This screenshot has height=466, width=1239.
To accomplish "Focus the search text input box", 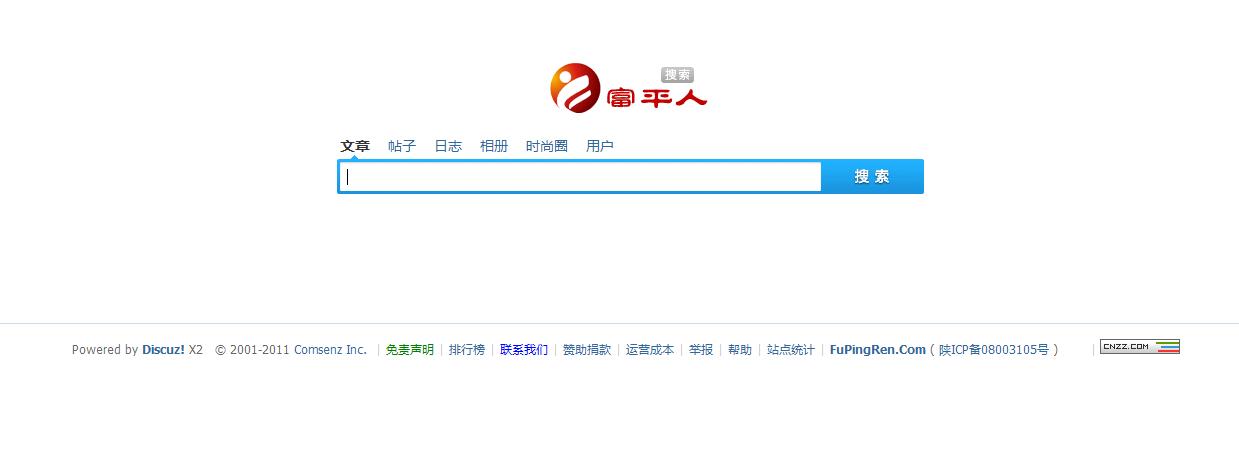I will 580,177.
